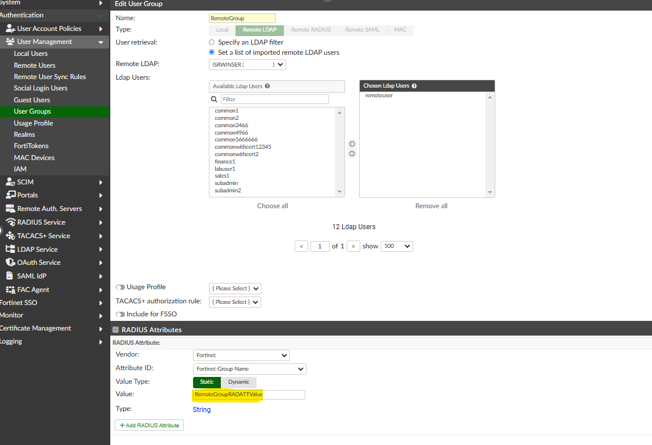Click the filter search magnifier icon

coord(214,99)
